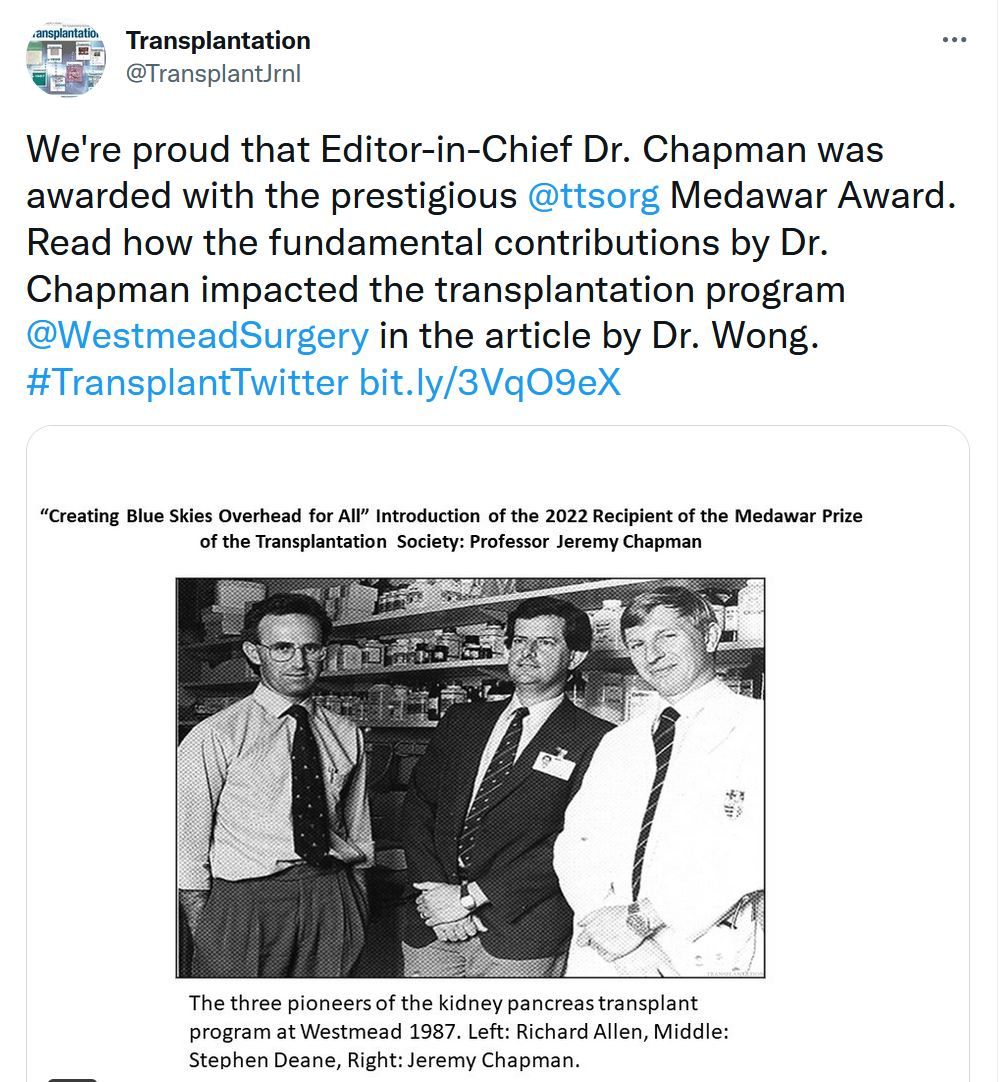Open the Transplantation display name profile
Screen dimensions: 1008x1082
(x=218, y=41)
